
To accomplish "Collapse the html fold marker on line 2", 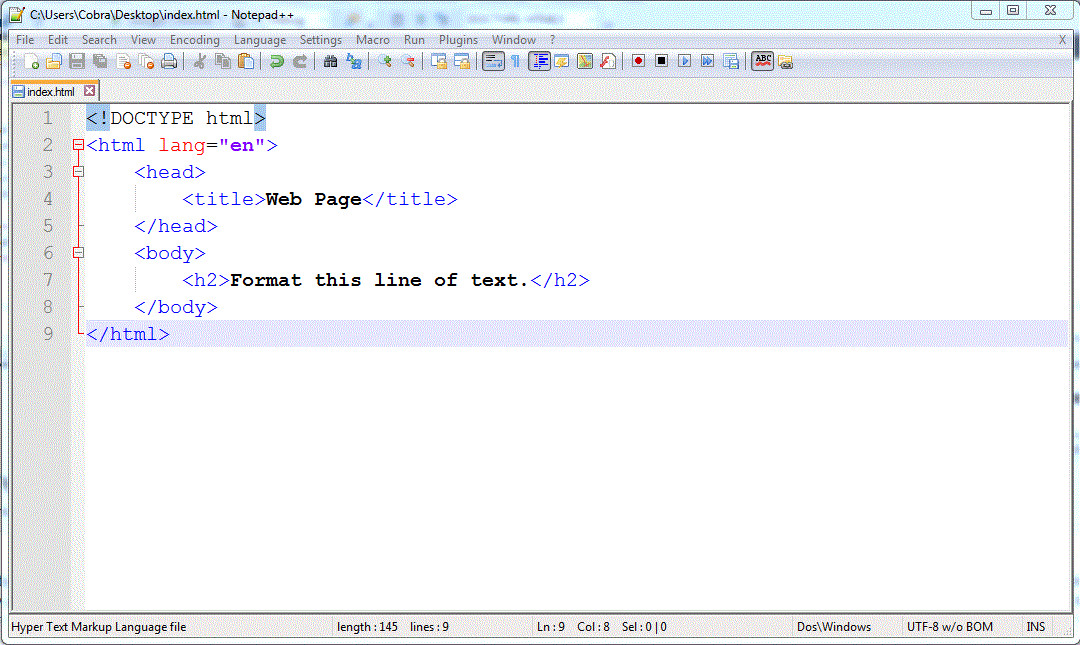I will click(79, 145).
